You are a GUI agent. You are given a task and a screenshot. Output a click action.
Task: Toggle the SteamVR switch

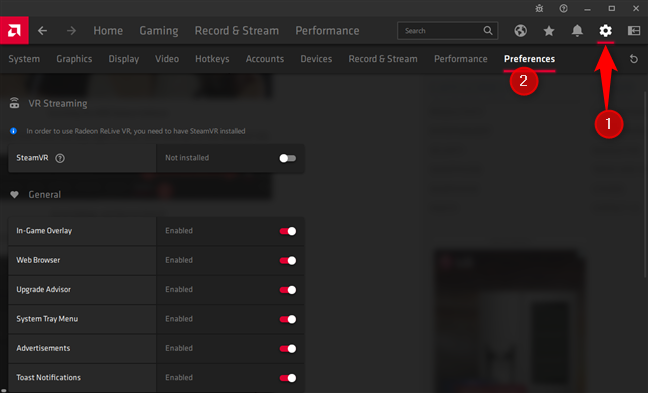coord(288,158)
